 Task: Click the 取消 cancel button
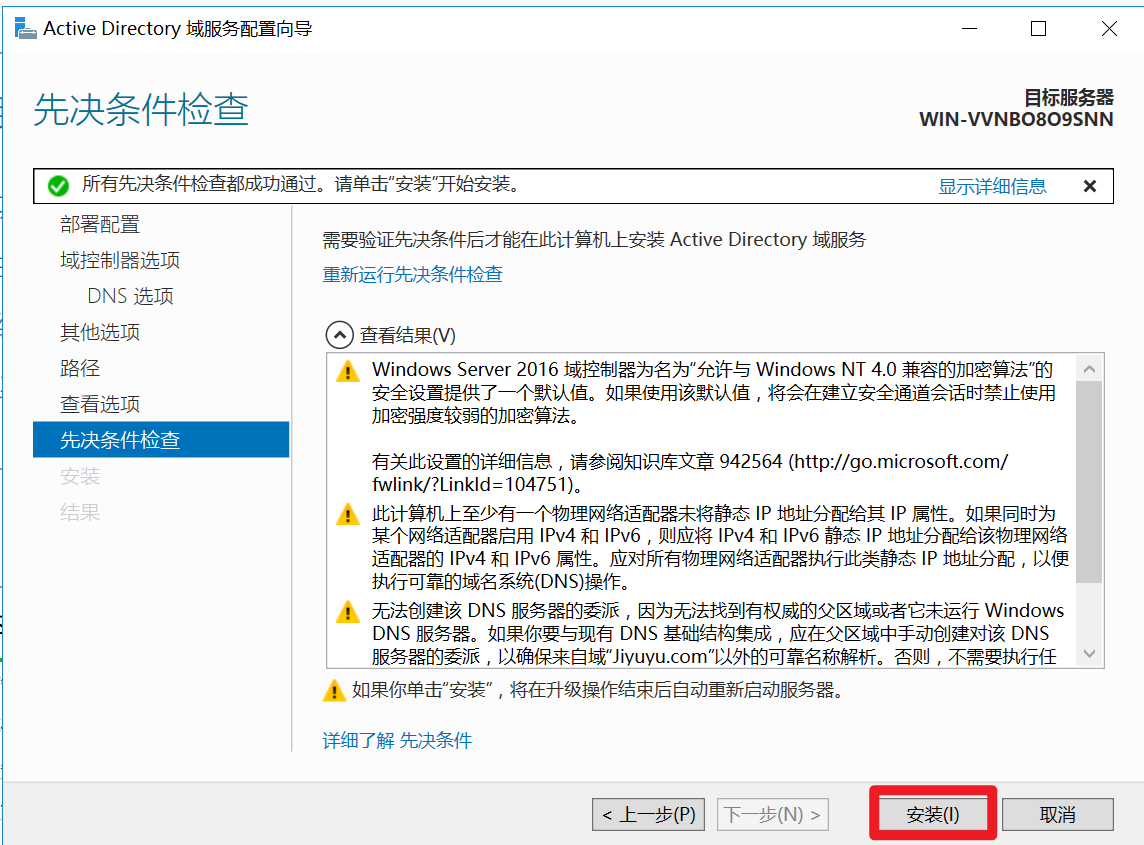coord(1057,814)
